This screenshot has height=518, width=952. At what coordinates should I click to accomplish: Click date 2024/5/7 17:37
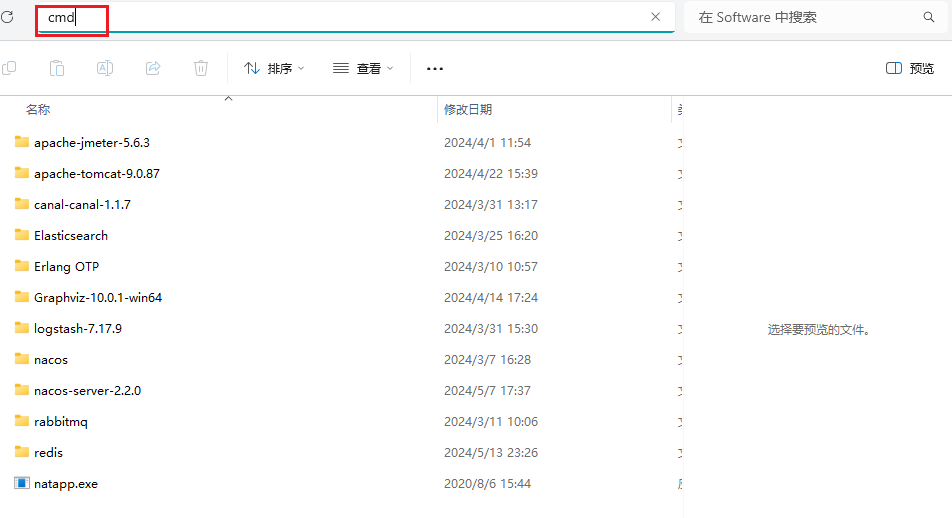point(488,390)
